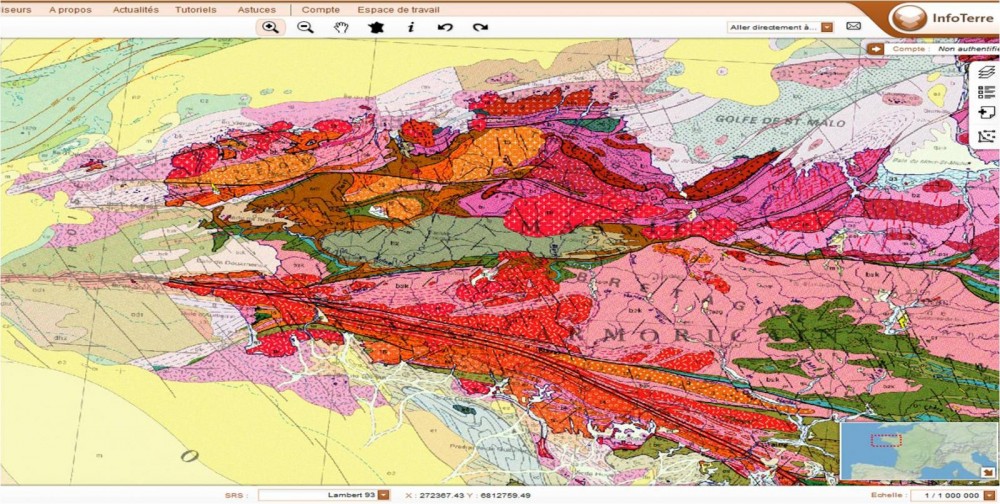Expand the 'Aller directement à' dropdown

click(826, 27)
